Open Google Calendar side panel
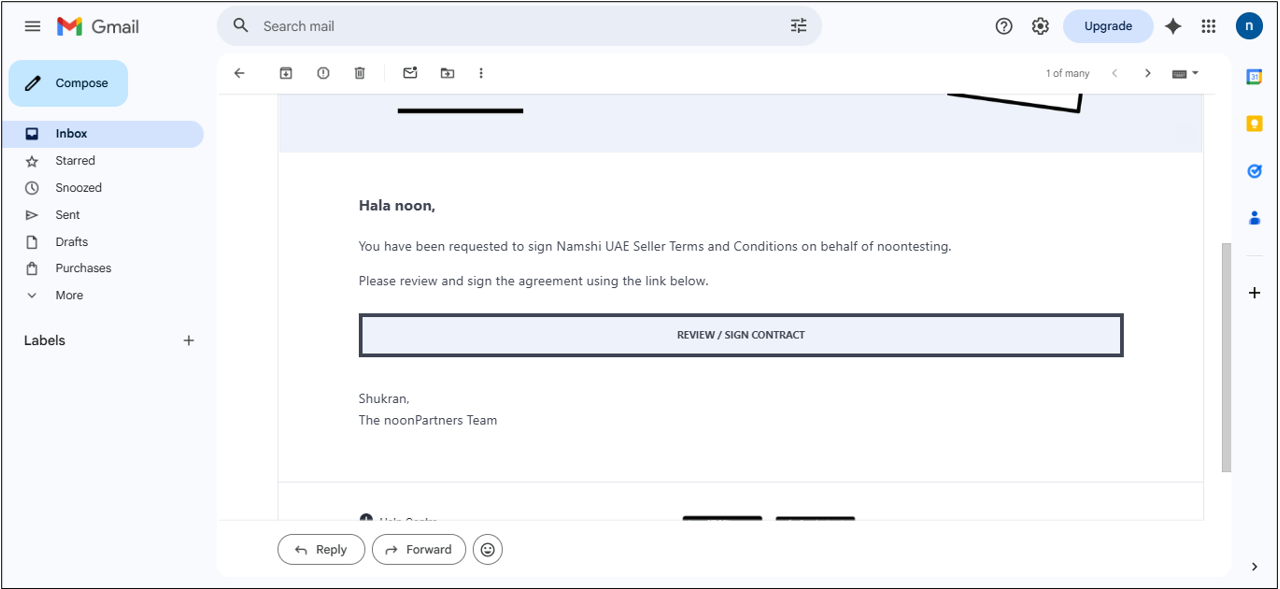This screenshot has width=1280, height=589. (1254, 78)
